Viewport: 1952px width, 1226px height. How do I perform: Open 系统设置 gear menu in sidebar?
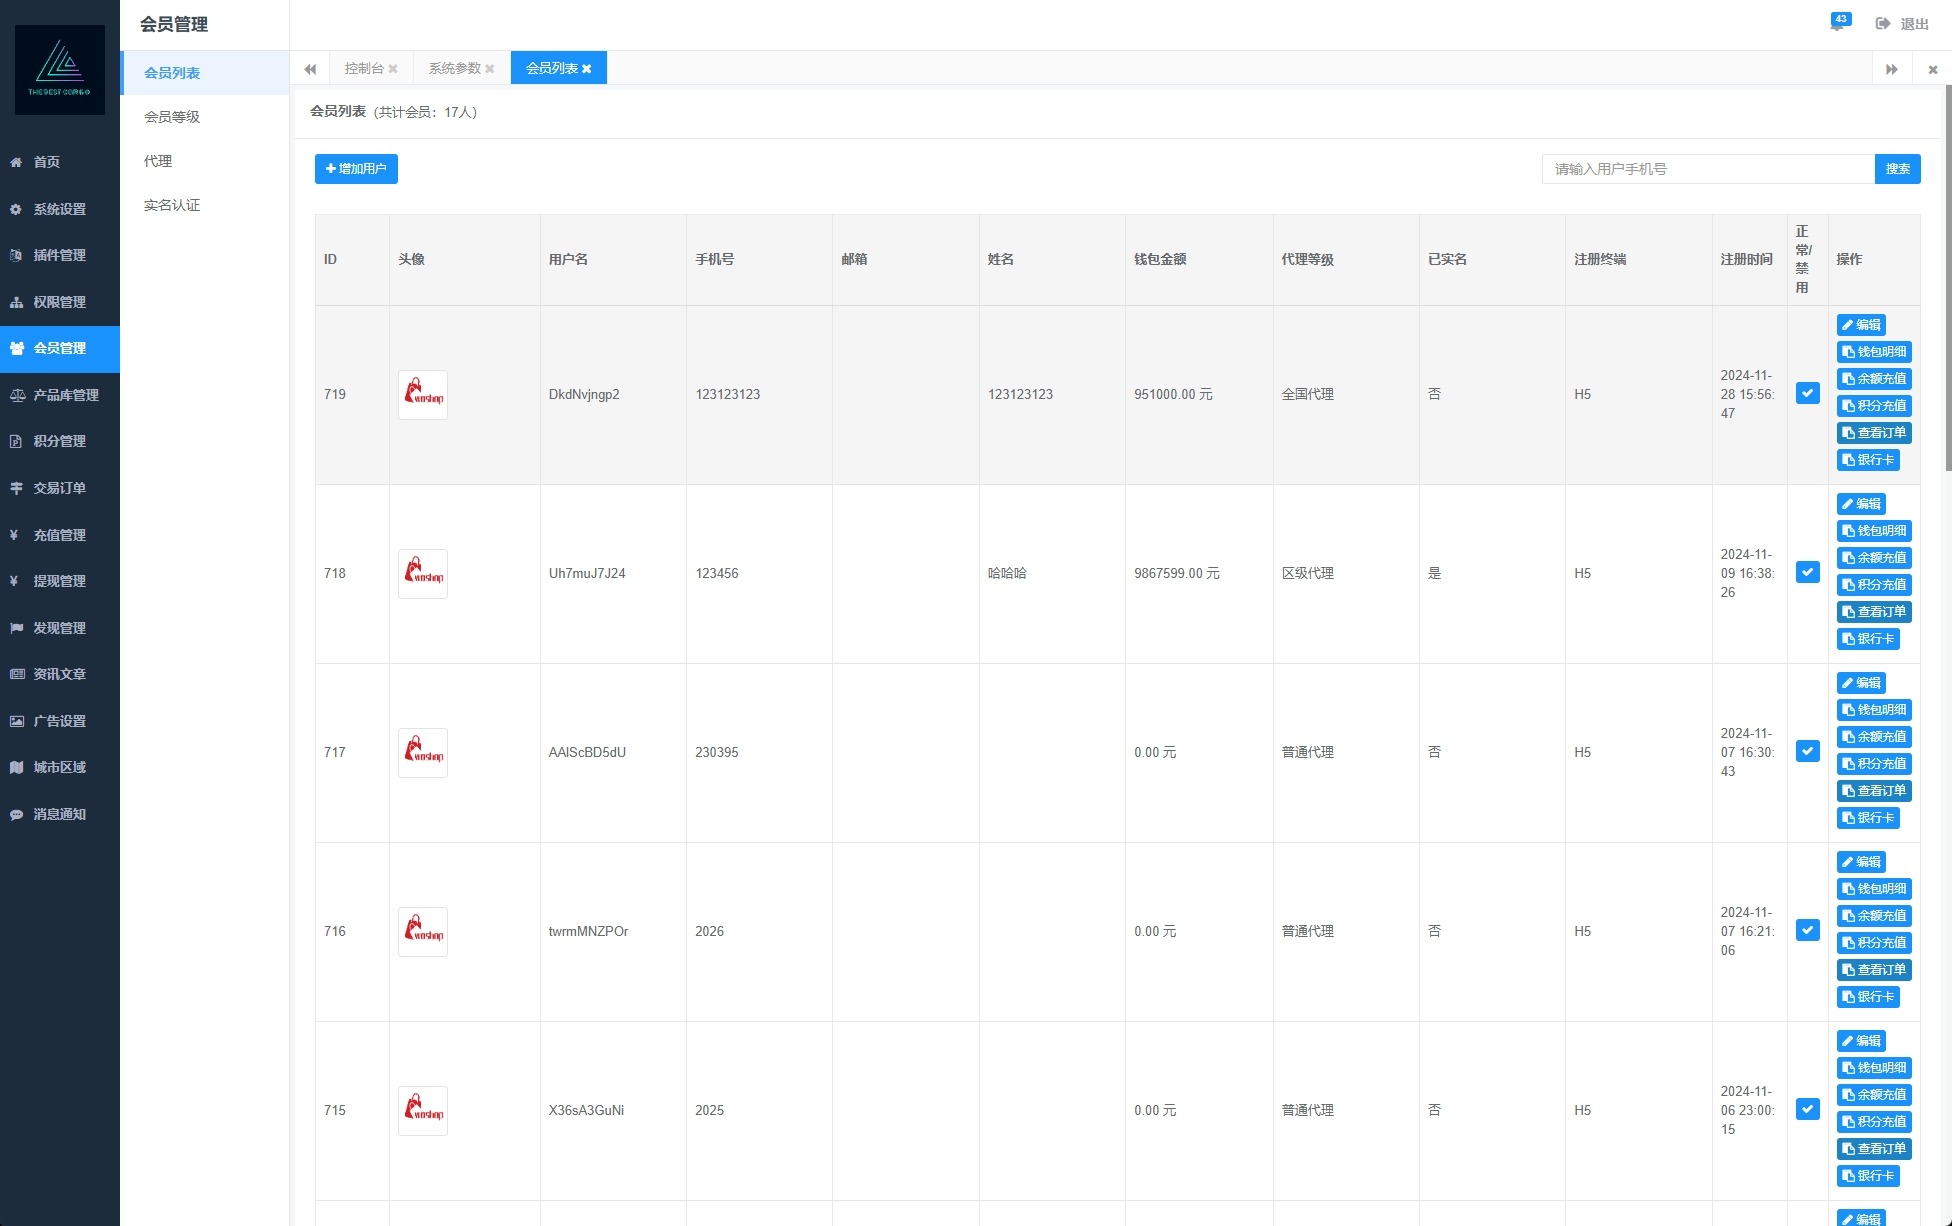(x=59, y=209)
